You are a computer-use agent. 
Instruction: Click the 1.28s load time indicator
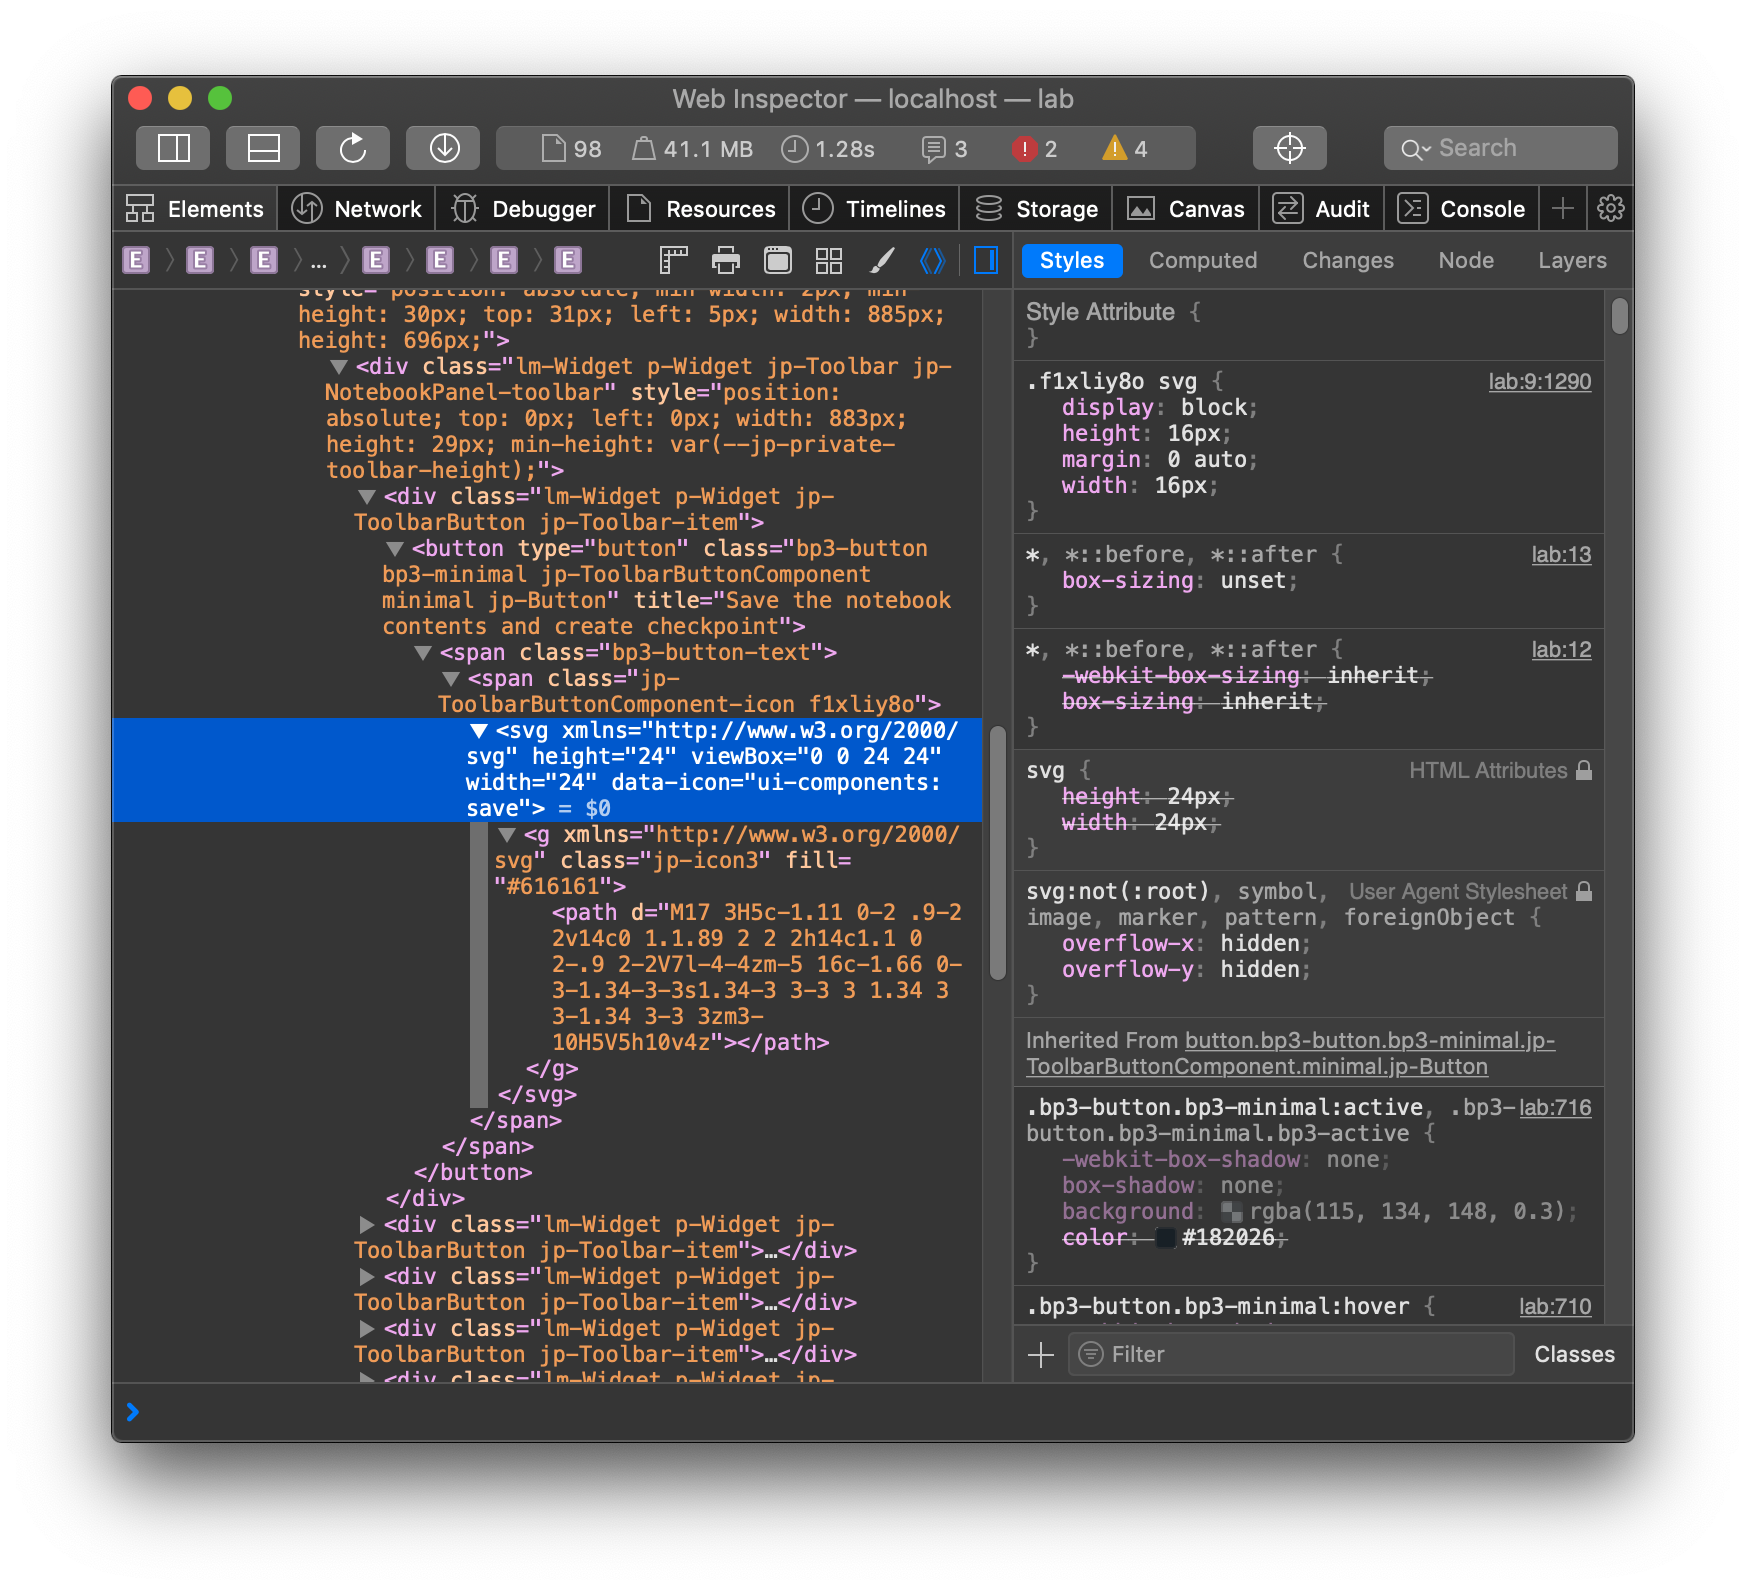tap(828, 149)
